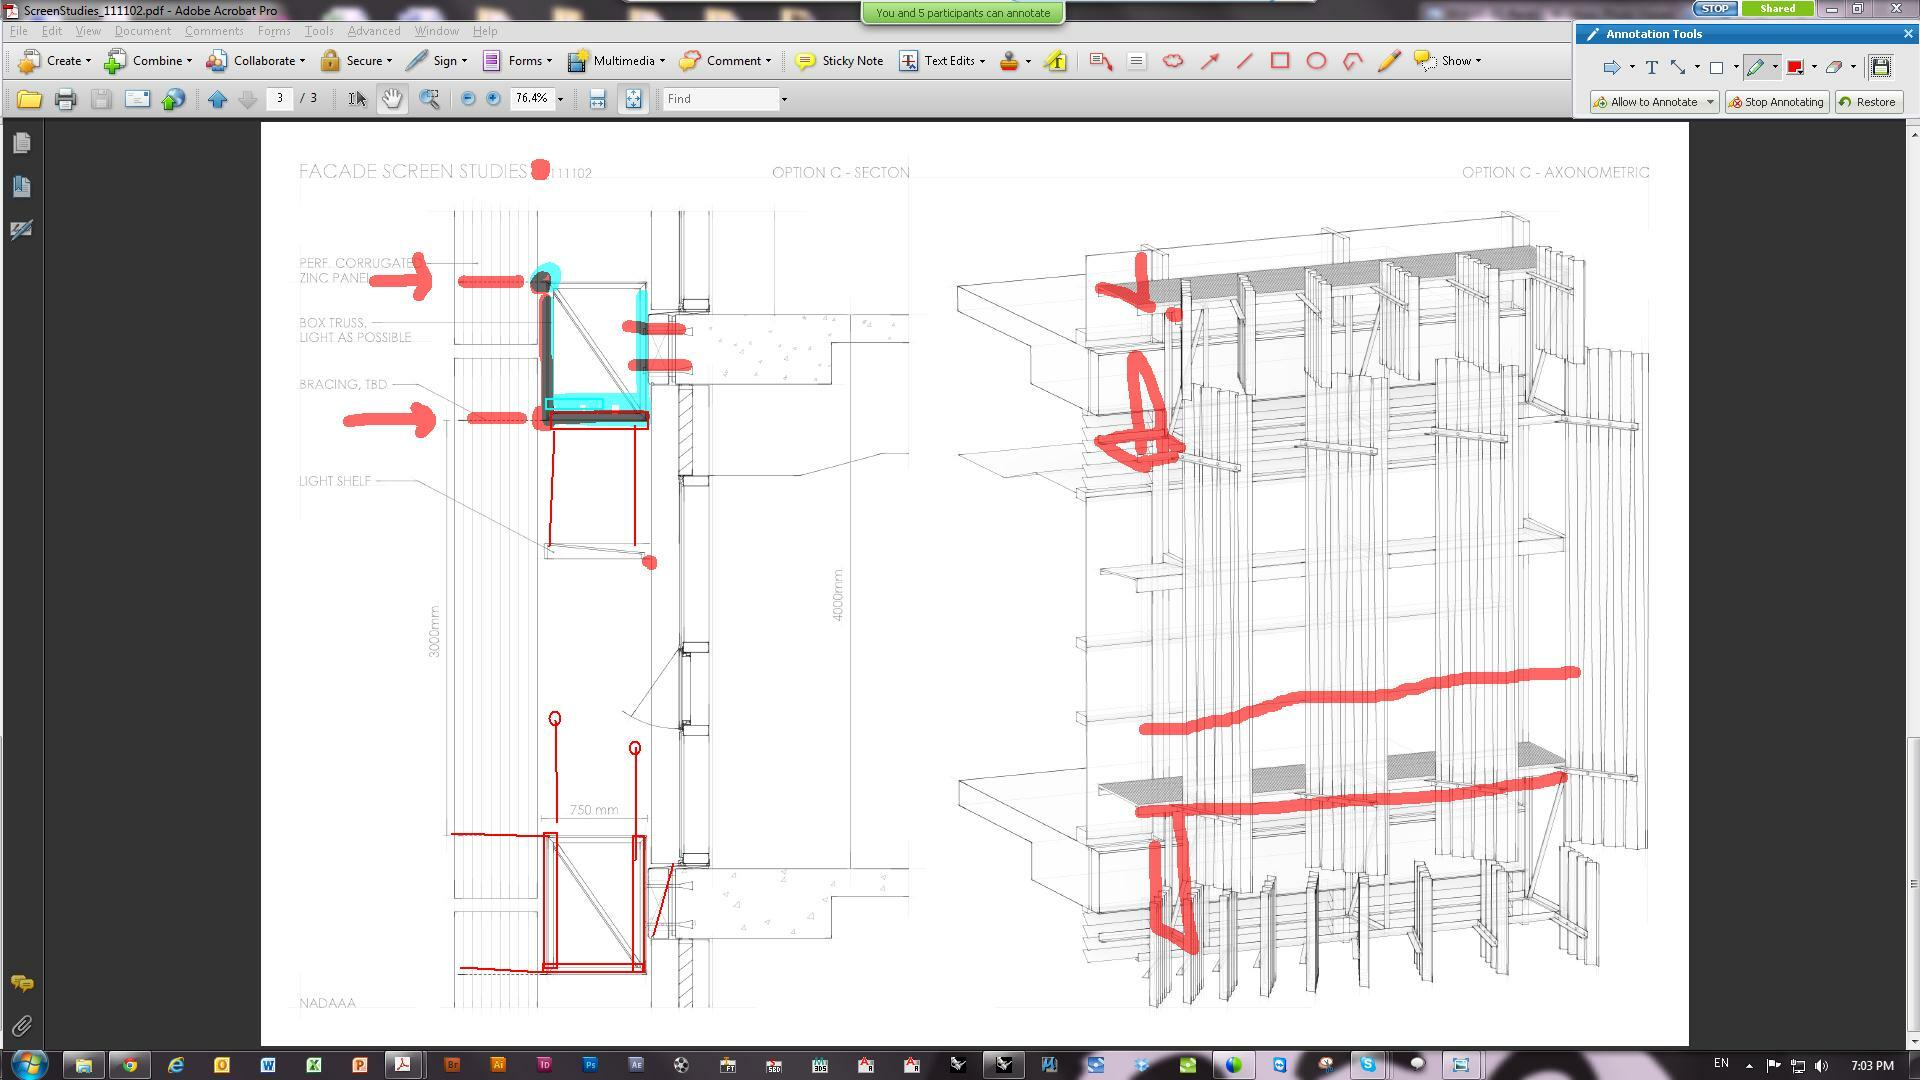Open the Collaborate dropdown menu
The image size is (1920, 1080).
[256, 61]
